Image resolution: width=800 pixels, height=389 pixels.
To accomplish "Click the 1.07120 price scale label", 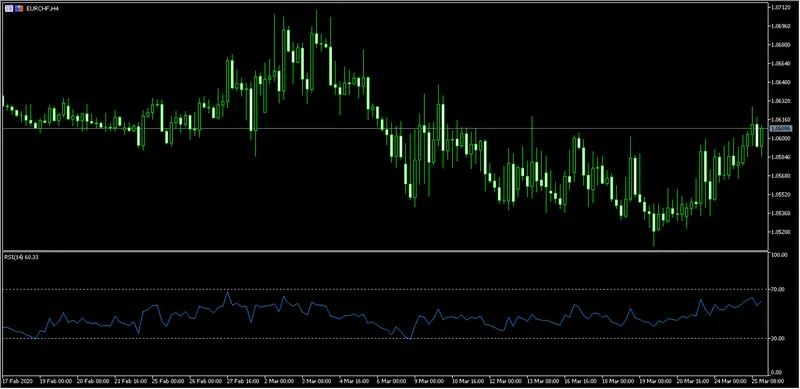I will click(x=781, y=8).
